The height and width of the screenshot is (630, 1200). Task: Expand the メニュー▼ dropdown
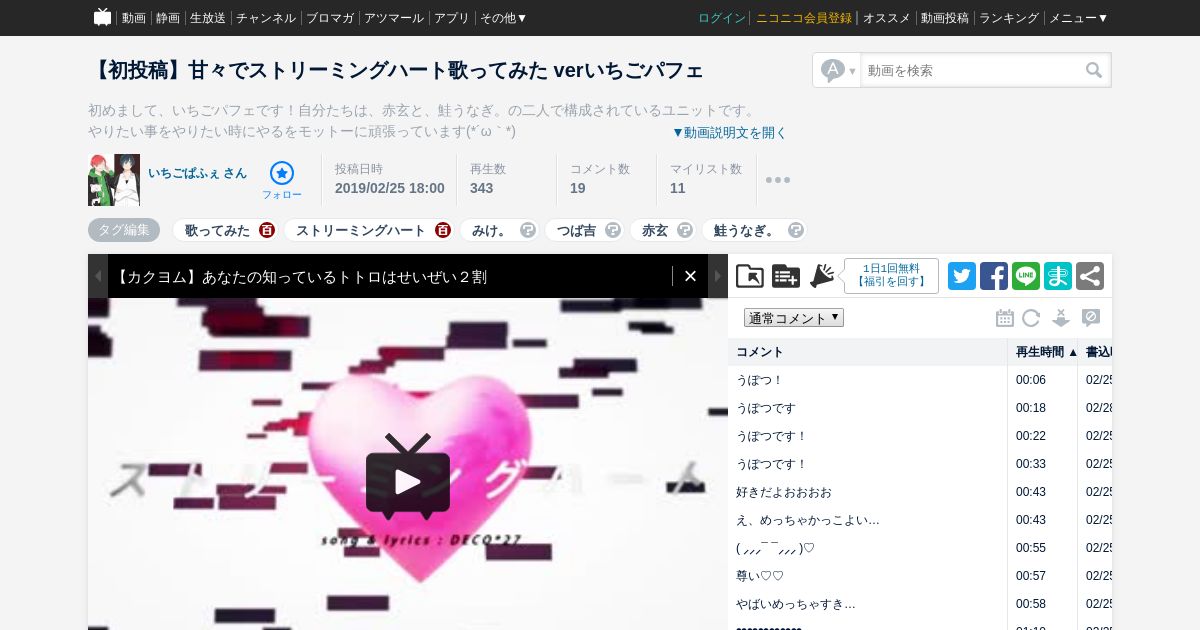[x=1078, y=18]
